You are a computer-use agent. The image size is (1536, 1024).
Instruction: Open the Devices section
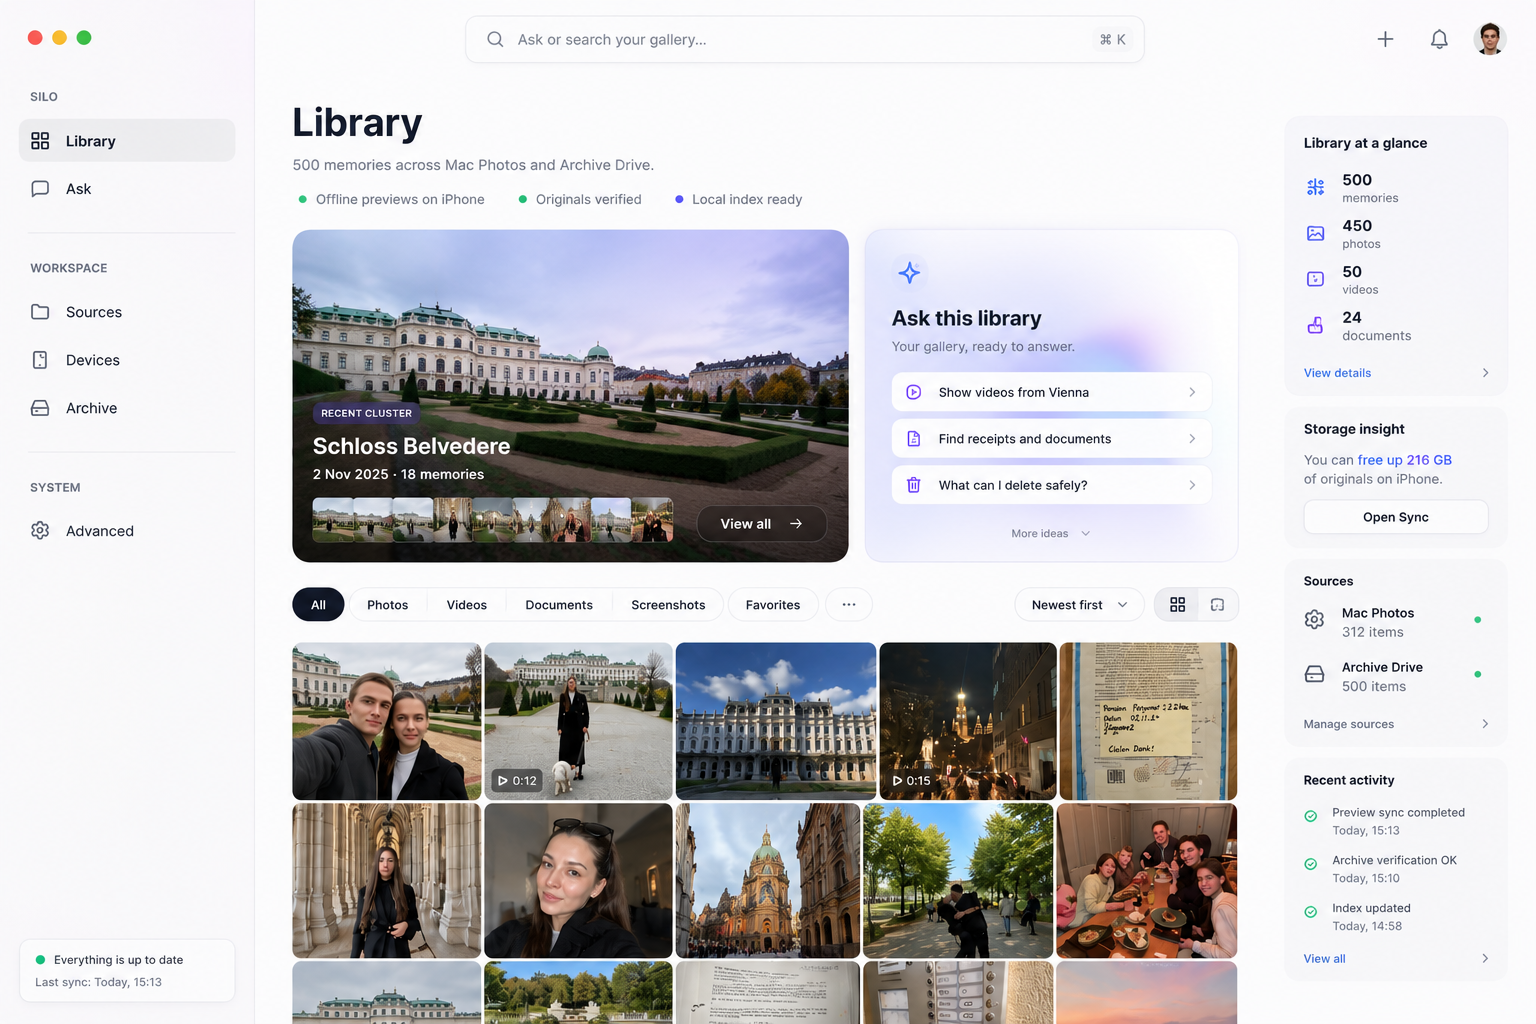(x=127, y=360)
